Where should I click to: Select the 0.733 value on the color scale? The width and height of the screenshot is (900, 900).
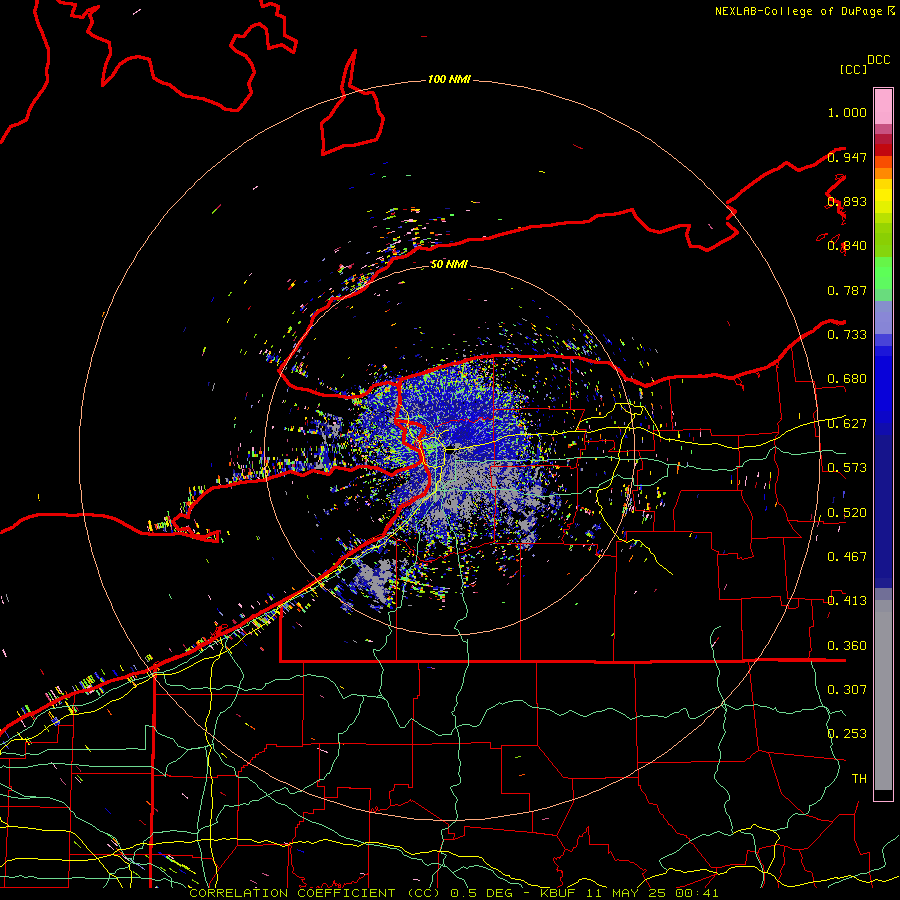(x=847, y=335)
